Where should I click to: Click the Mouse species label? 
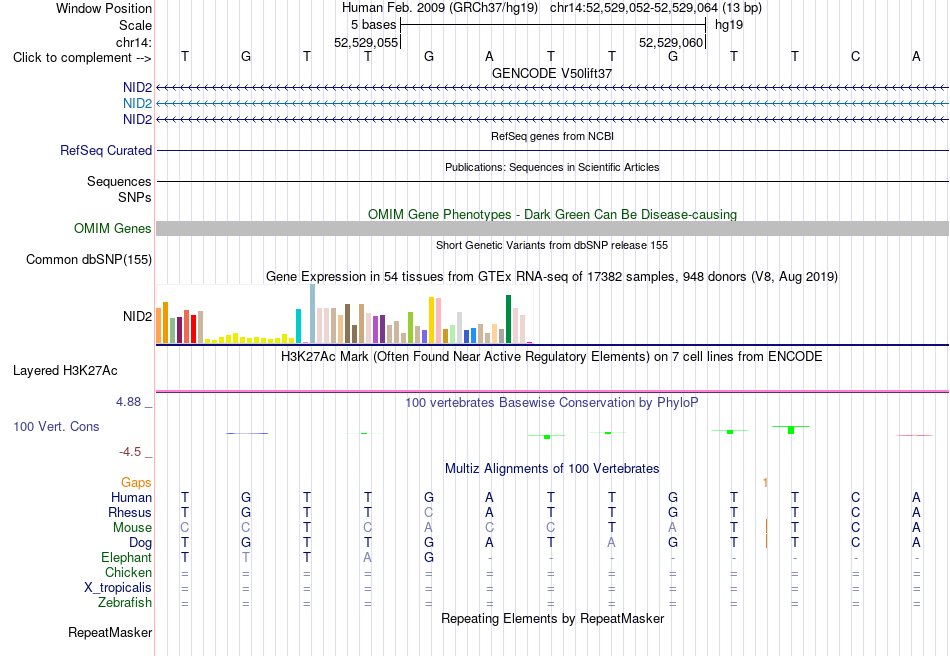[x=132, y=528]
